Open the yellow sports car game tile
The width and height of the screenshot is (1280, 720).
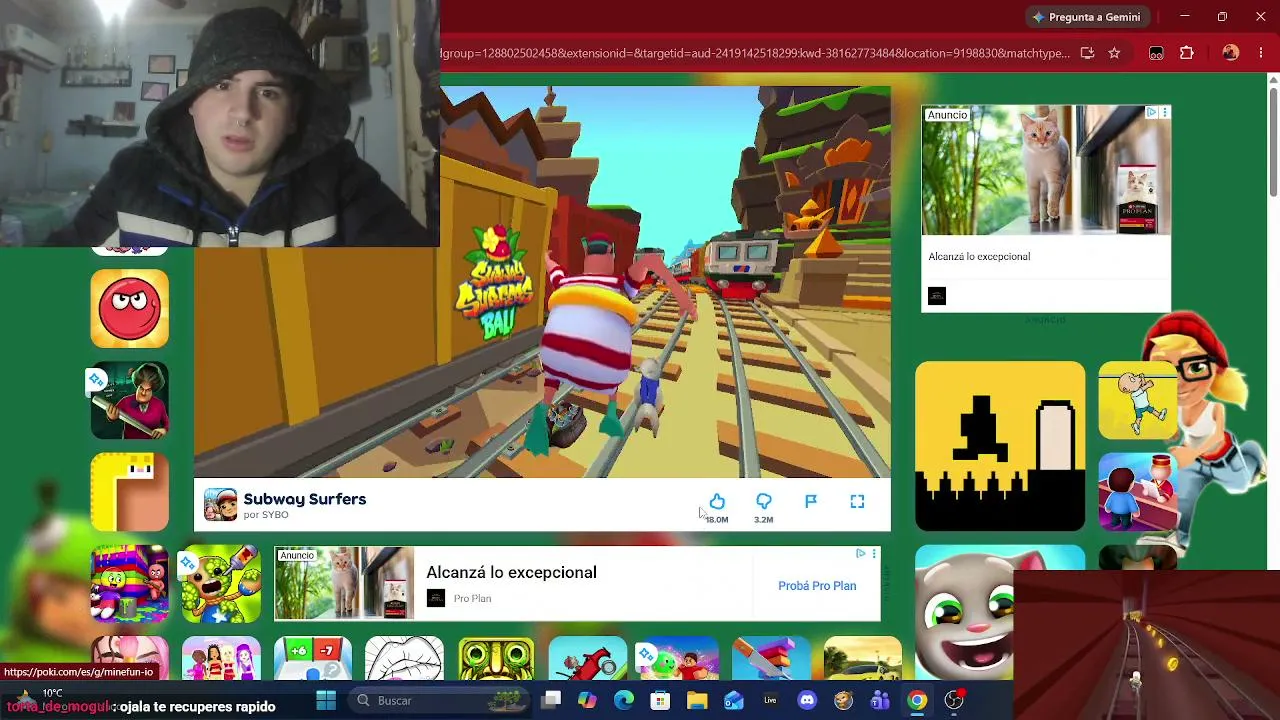(863, 658)
